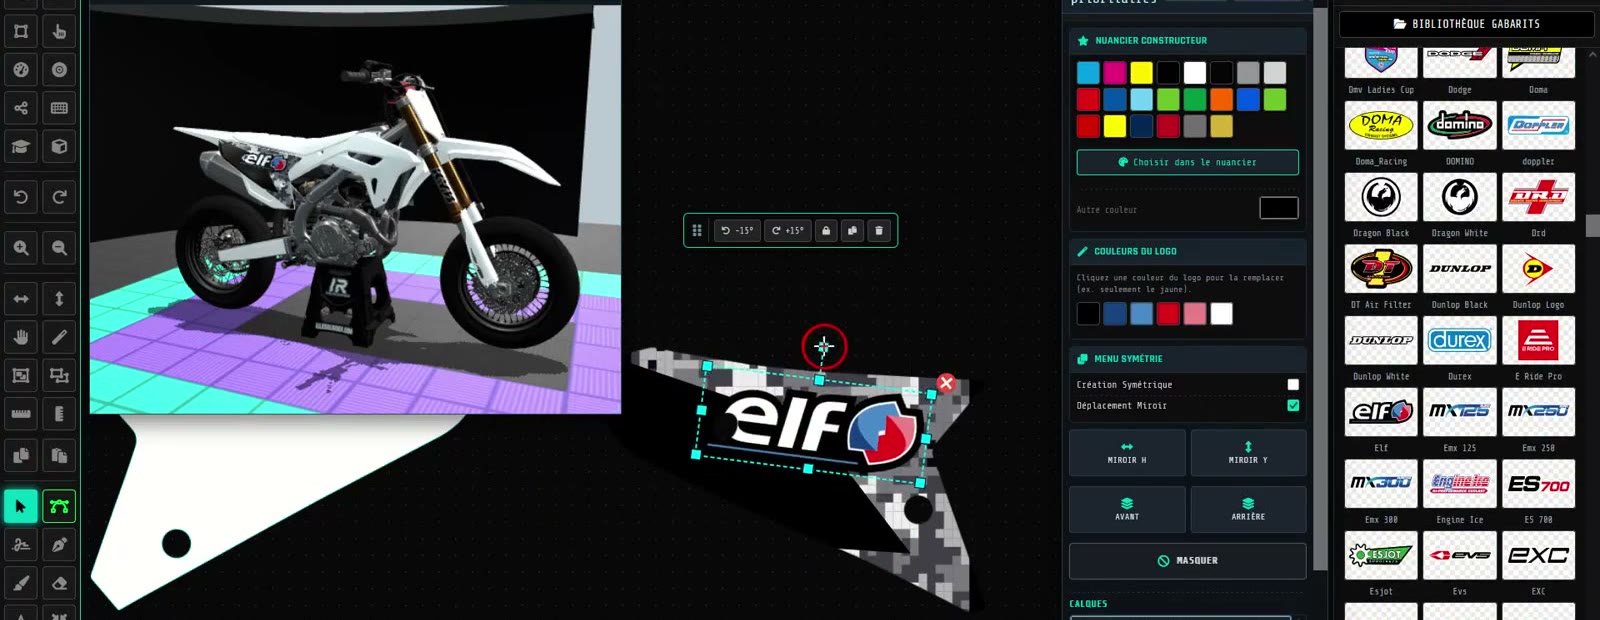Click the paste clipboard icon
The image size is (1600, 620).
(x=59, y=455)
